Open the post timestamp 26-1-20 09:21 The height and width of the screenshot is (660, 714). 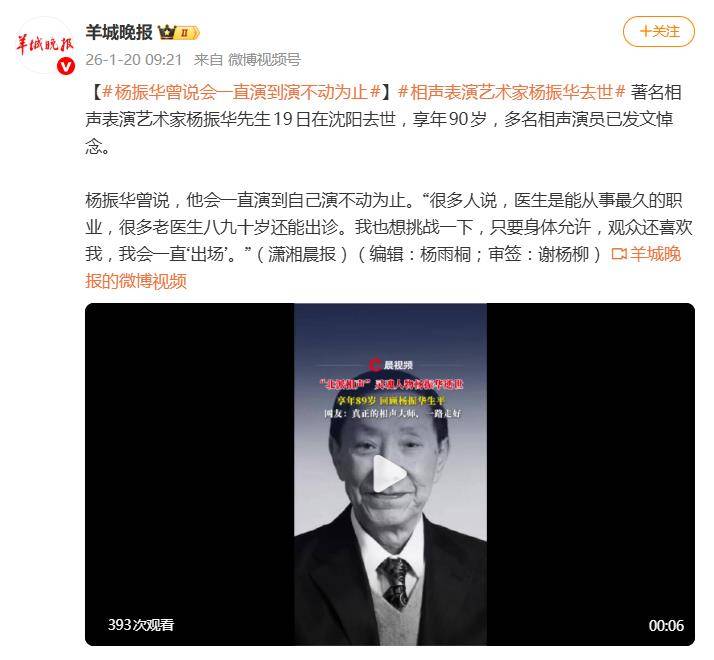pos(133,60)
